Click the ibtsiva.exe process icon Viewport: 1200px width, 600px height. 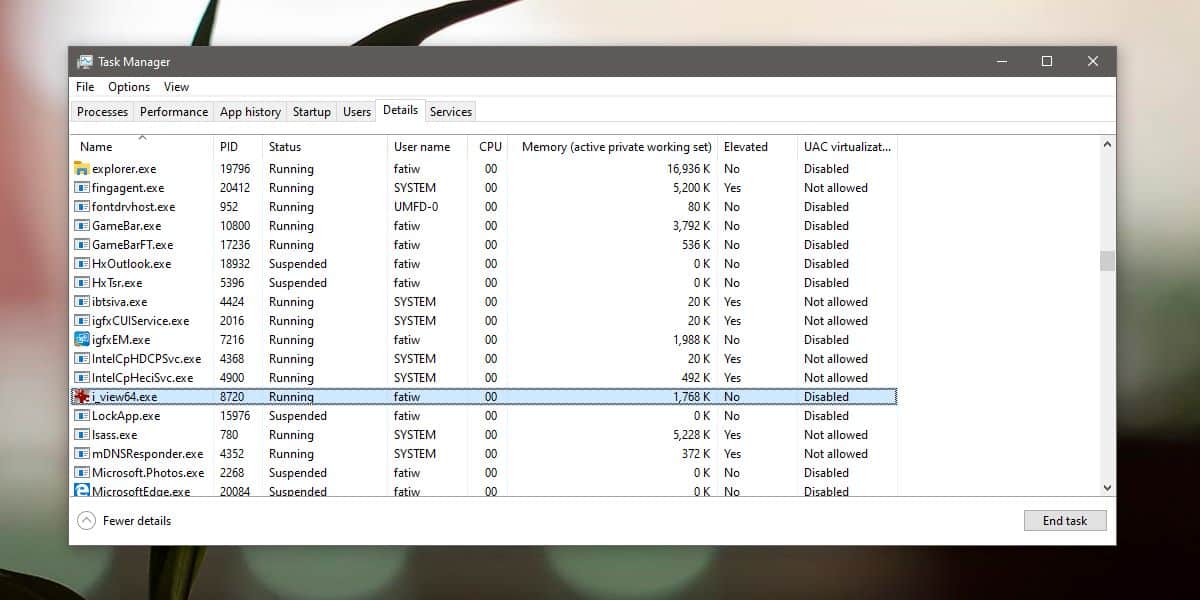click(x=82, y=302)
